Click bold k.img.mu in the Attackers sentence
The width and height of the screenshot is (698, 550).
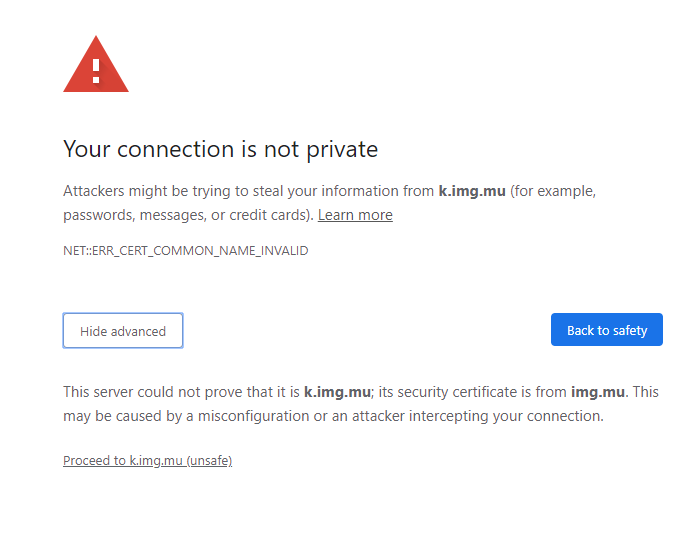[x=472, y=190]
